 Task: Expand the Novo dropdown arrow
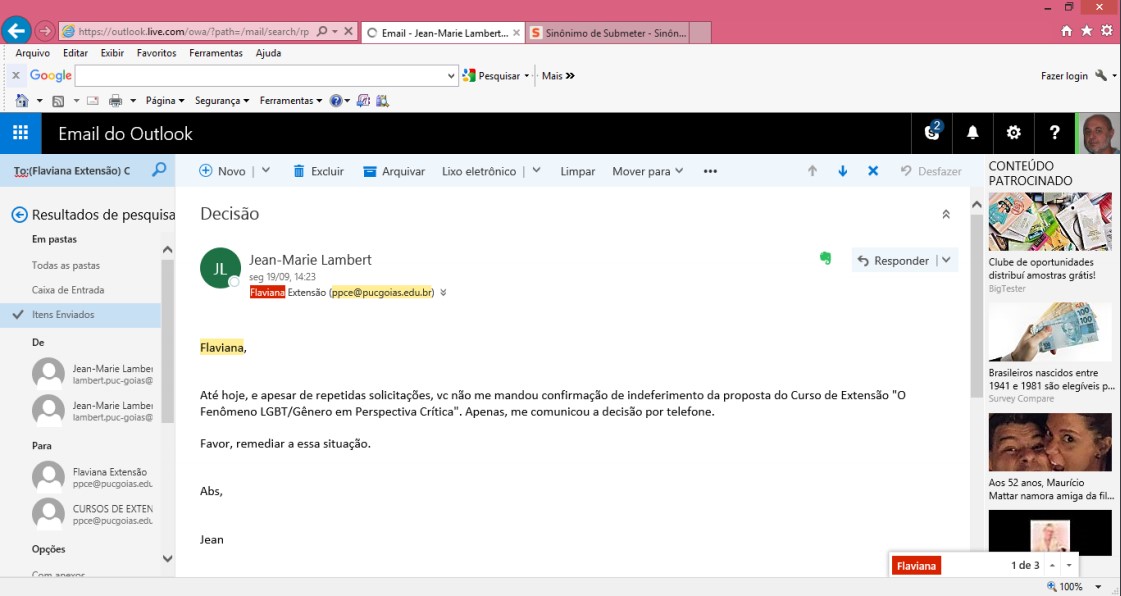point(265,171)
